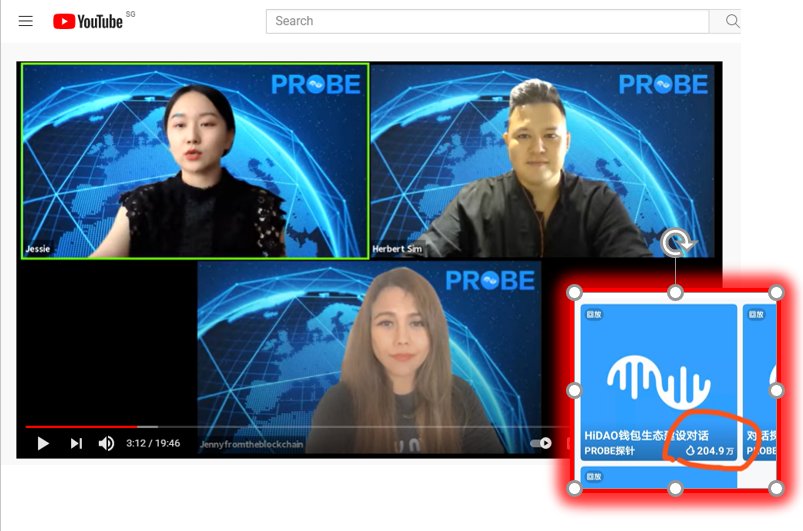Click the bottom-right corner handle of selected image
Image resolution: width=803 pixels, height=531 pixels.
click(776, 489)
